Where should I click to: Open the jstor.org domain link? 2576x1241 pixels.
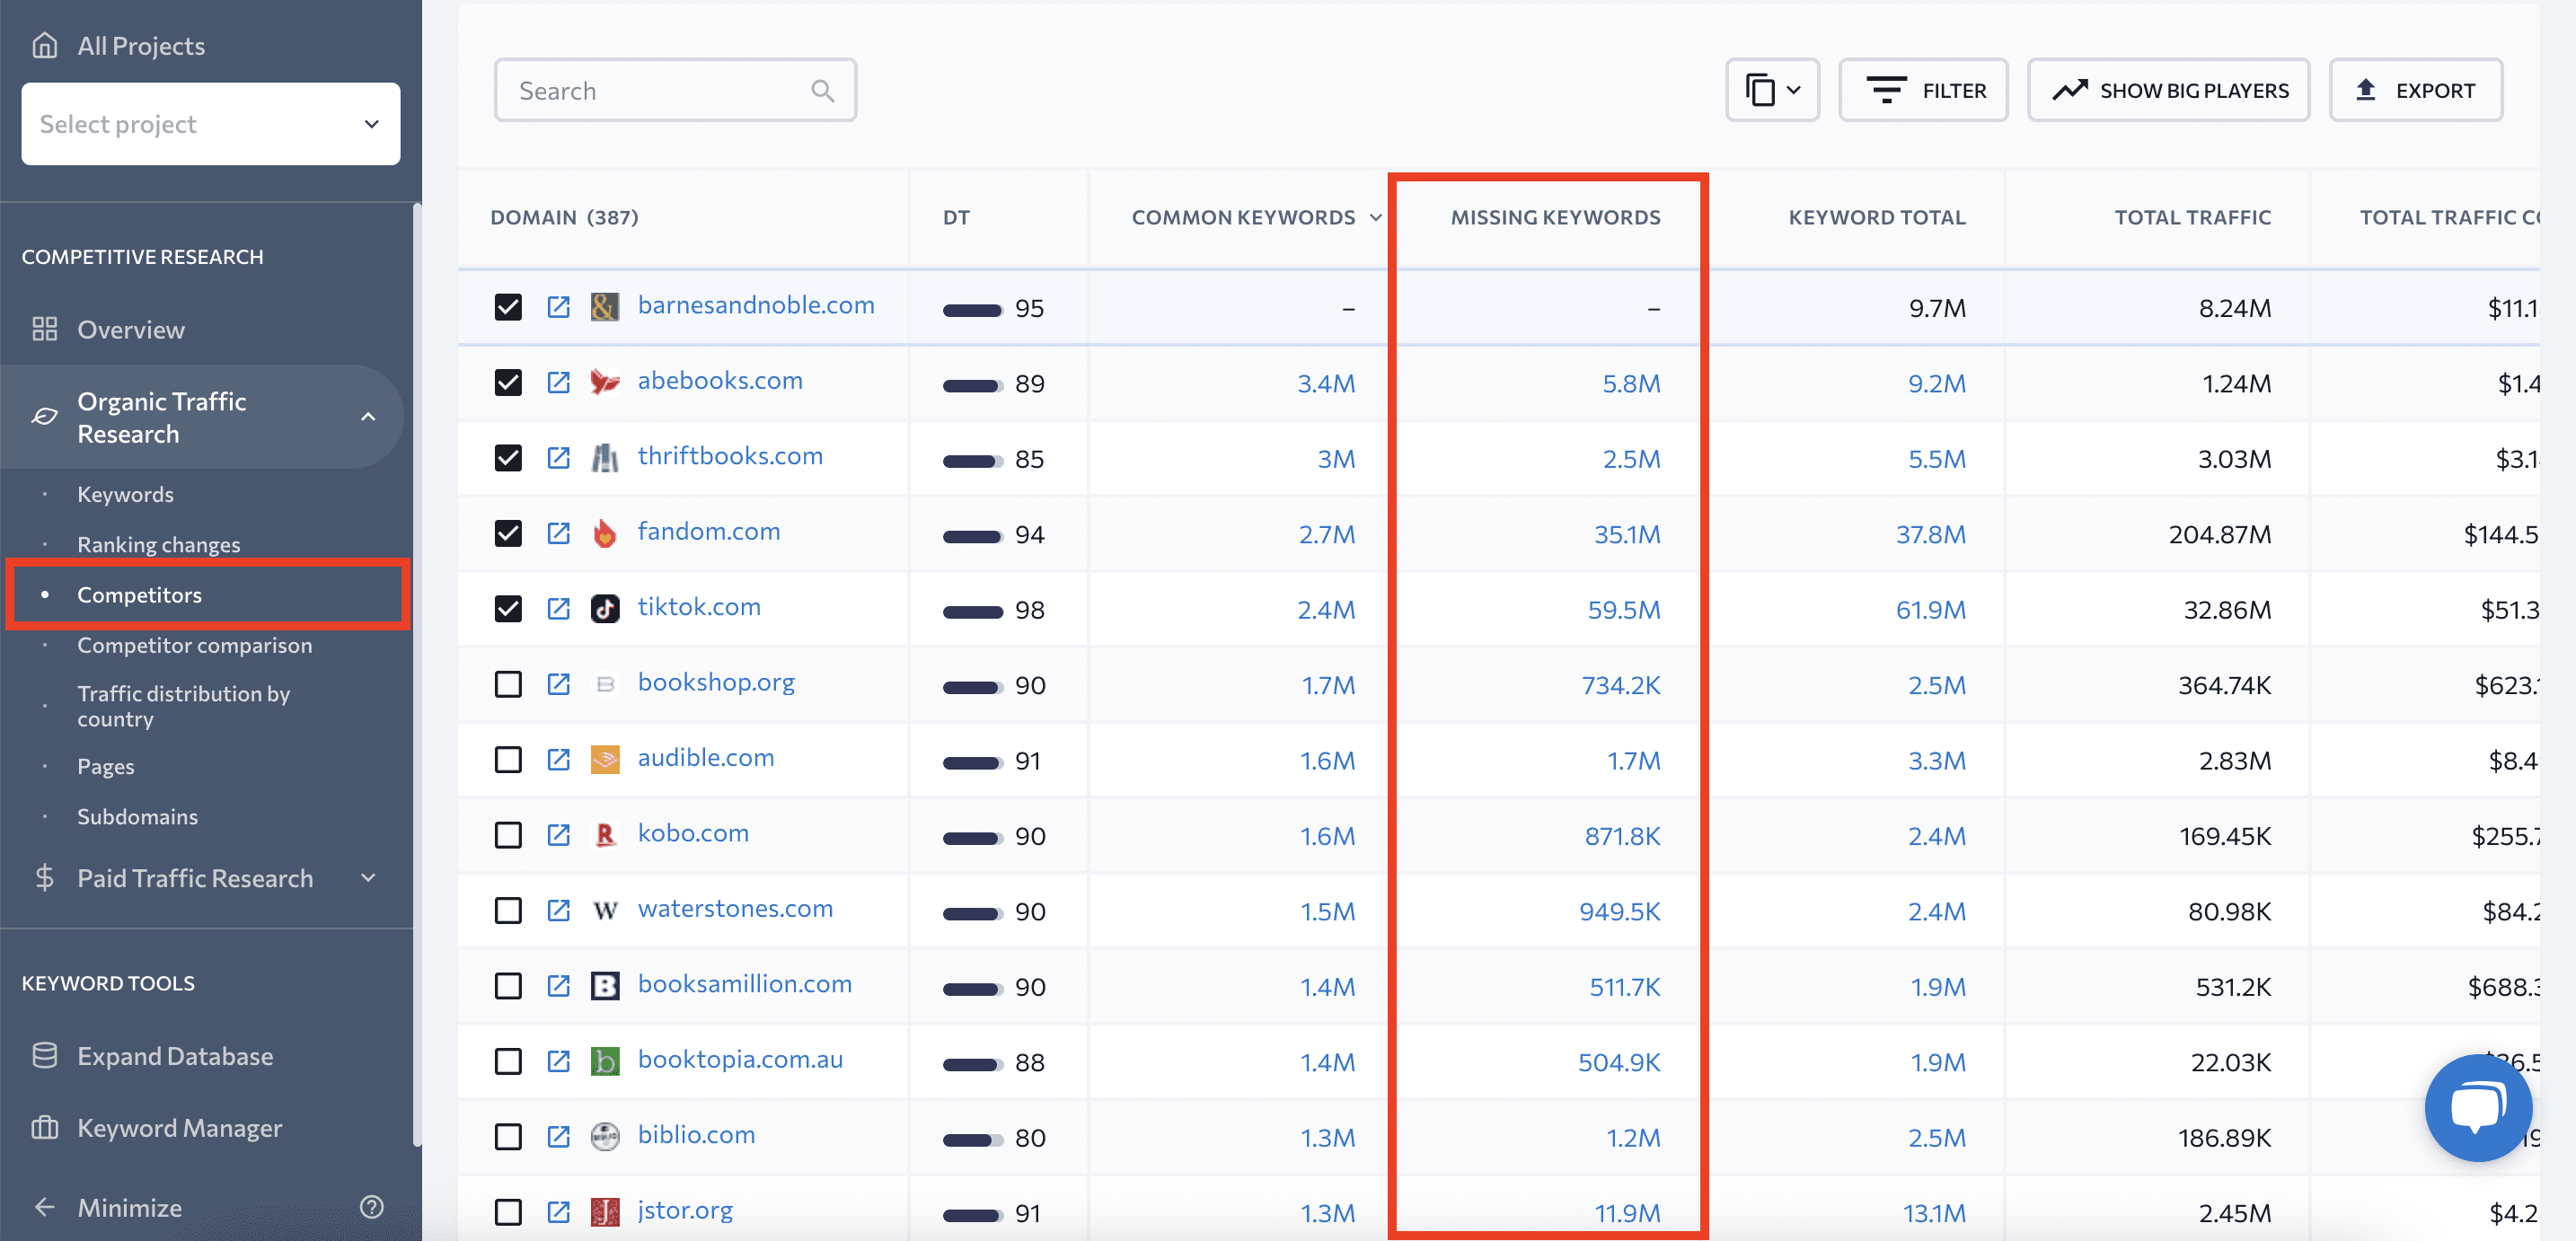[x=685, y=1210]
